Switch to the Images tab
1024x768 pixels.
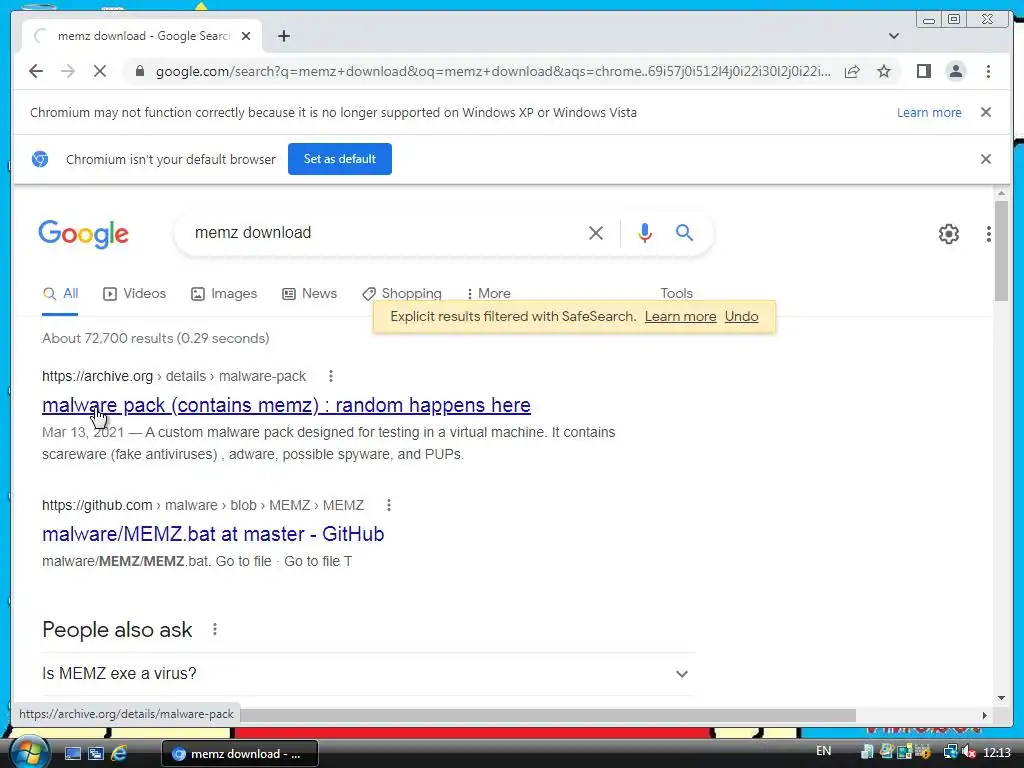click(224, 294)
